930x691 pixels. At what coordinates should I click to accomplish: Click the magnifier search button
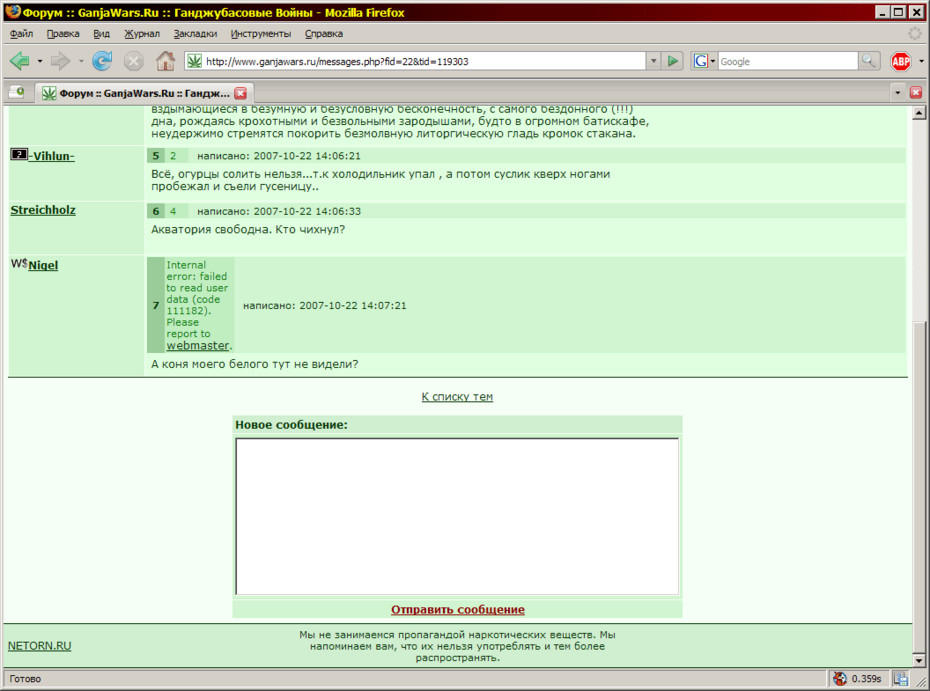[x=868, y=60]
